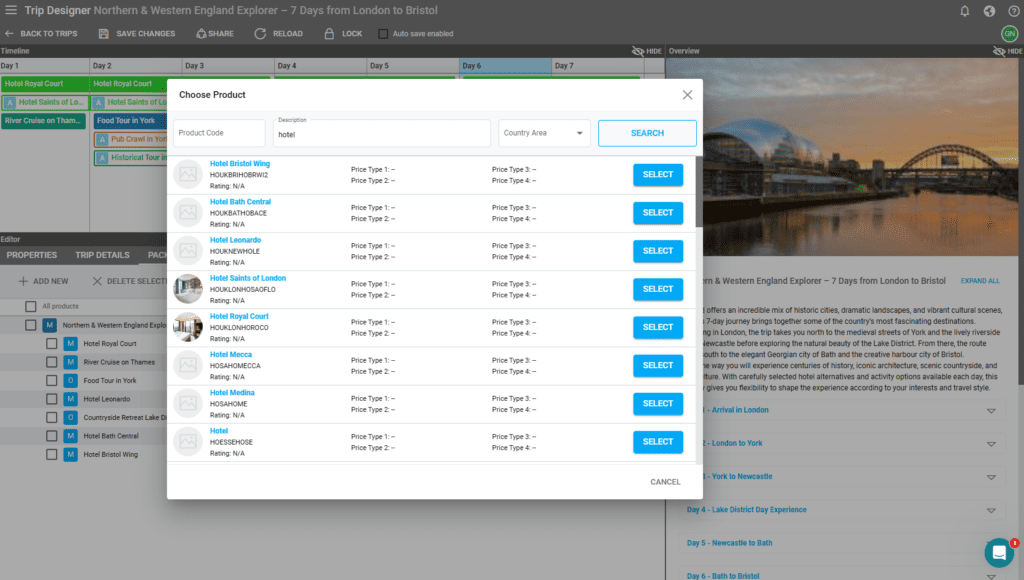Click the globe language icon
The image size is (1024, 580).
coord(989,11)
